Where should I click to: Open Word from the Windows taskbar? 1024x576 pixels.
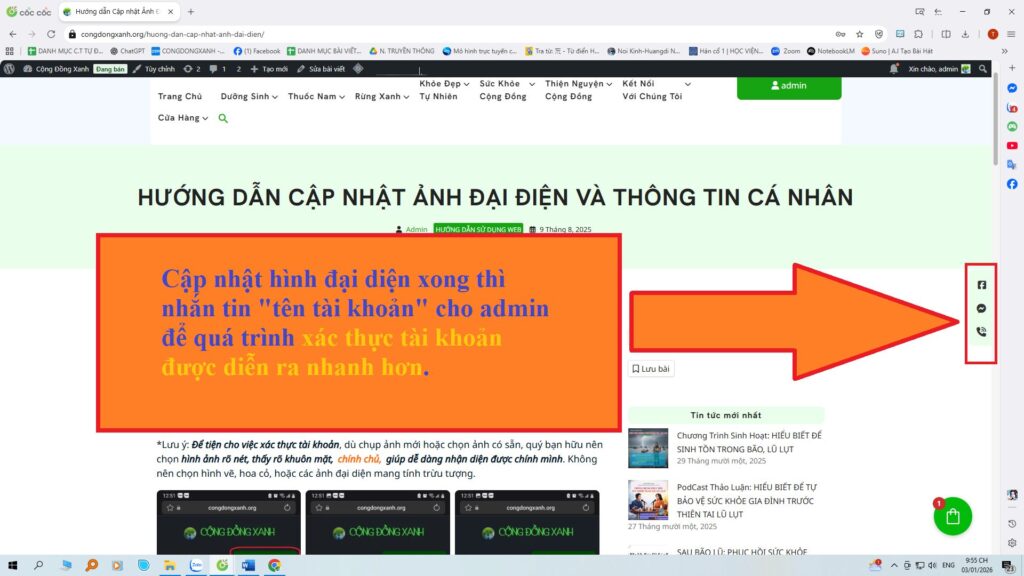click(248, 565)
